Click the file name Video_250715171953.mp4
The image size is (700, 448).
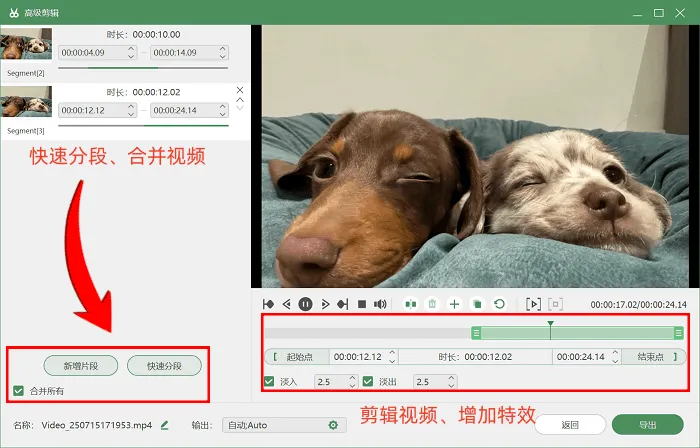coord(97,425)
